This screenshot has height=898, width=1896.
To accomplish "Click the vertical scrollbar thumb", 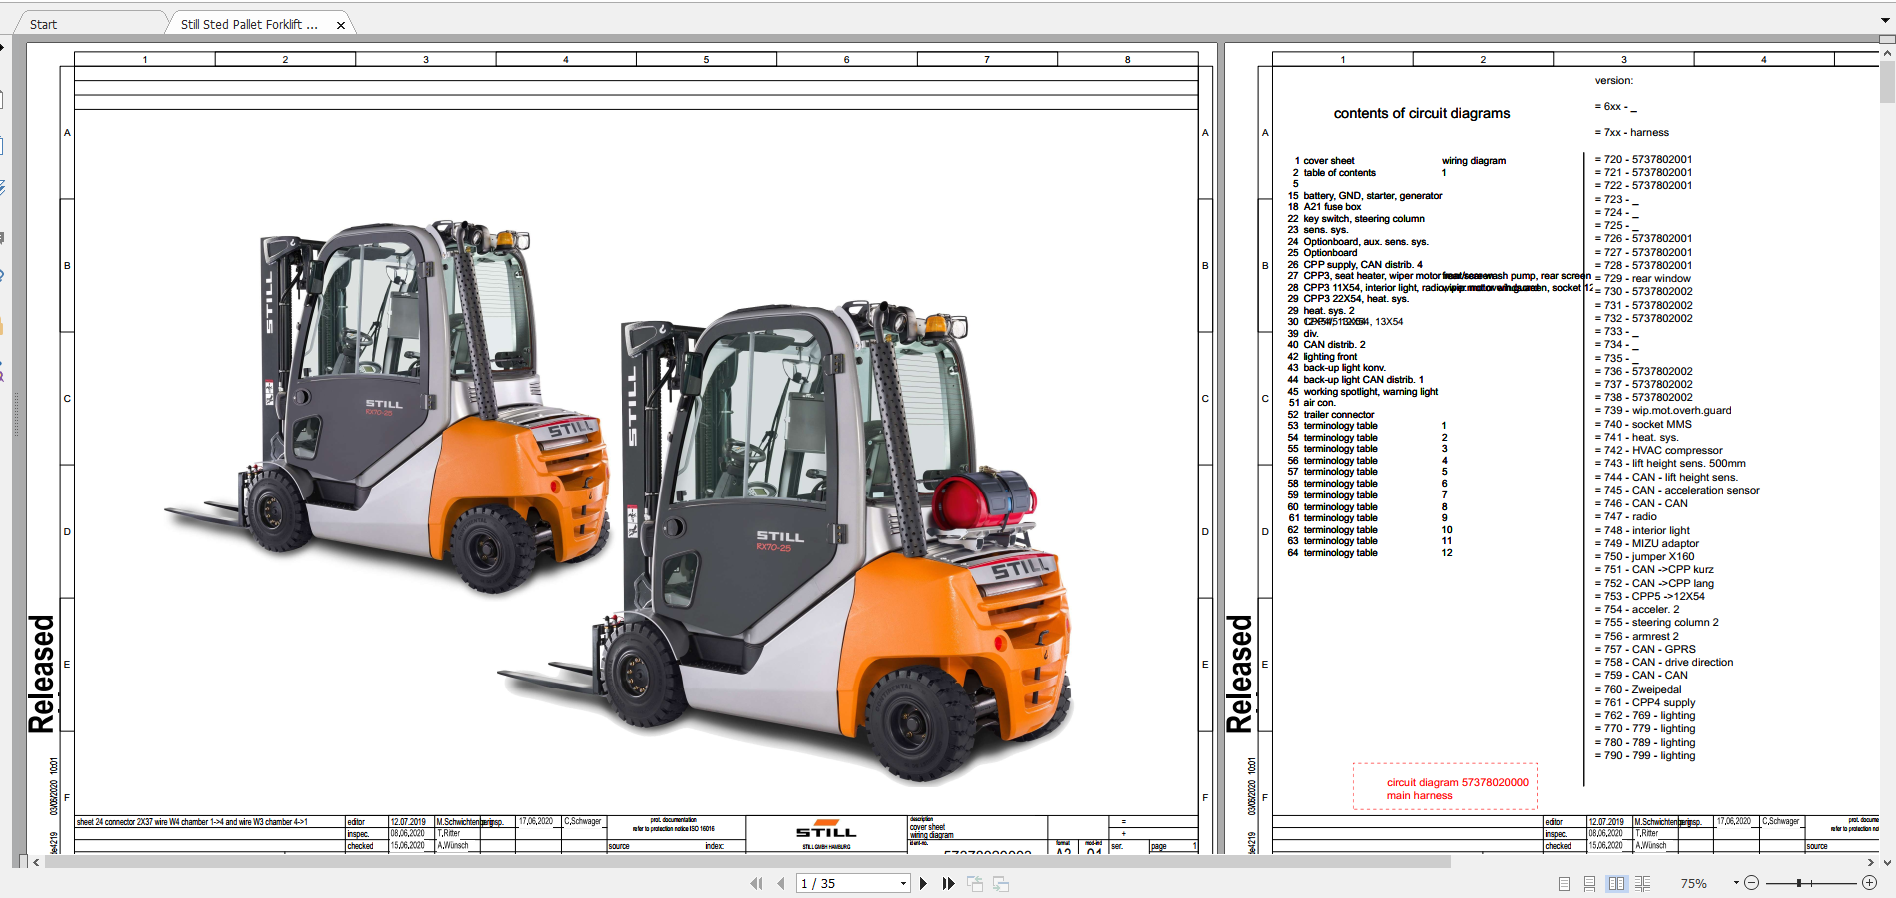I will click(1887, 80).
